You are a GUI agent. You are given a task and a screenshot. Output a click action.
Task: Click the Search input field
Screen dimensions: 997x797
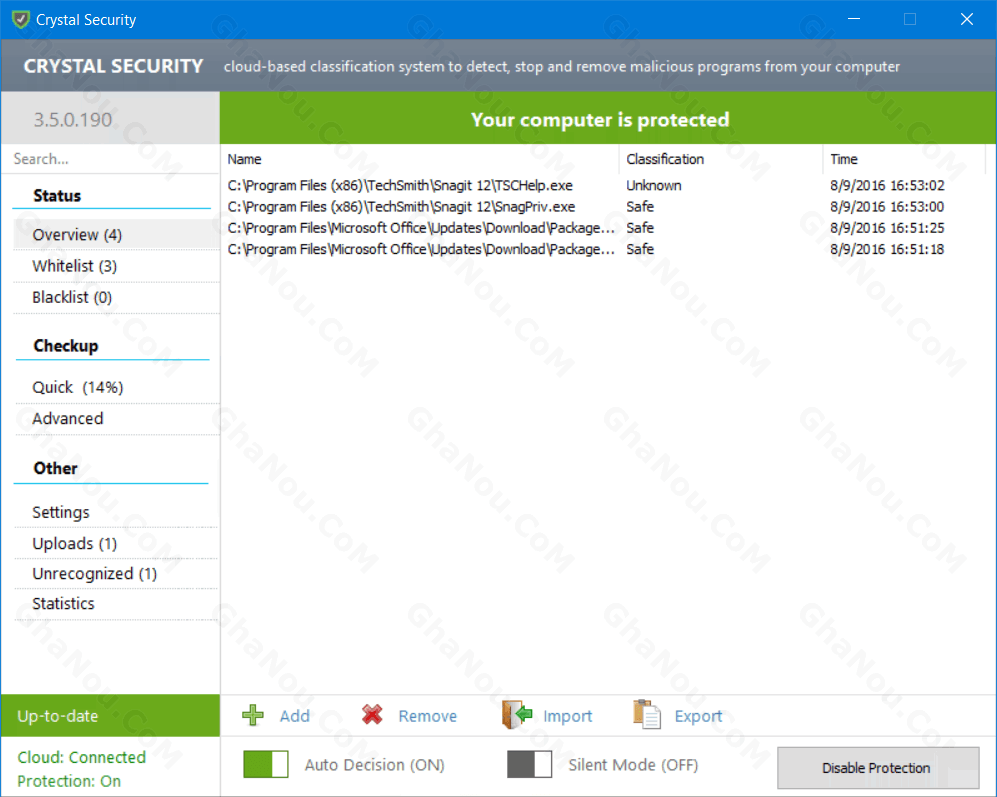coord(111,158)
